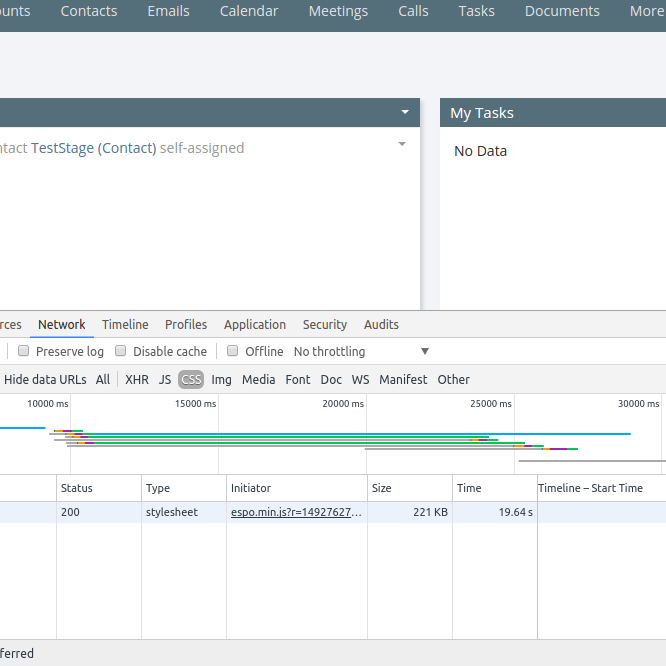The width and height of the screenshot is (666, 666).
Task: Select the stylesheet request row
Action: click(x=333, y=512)
